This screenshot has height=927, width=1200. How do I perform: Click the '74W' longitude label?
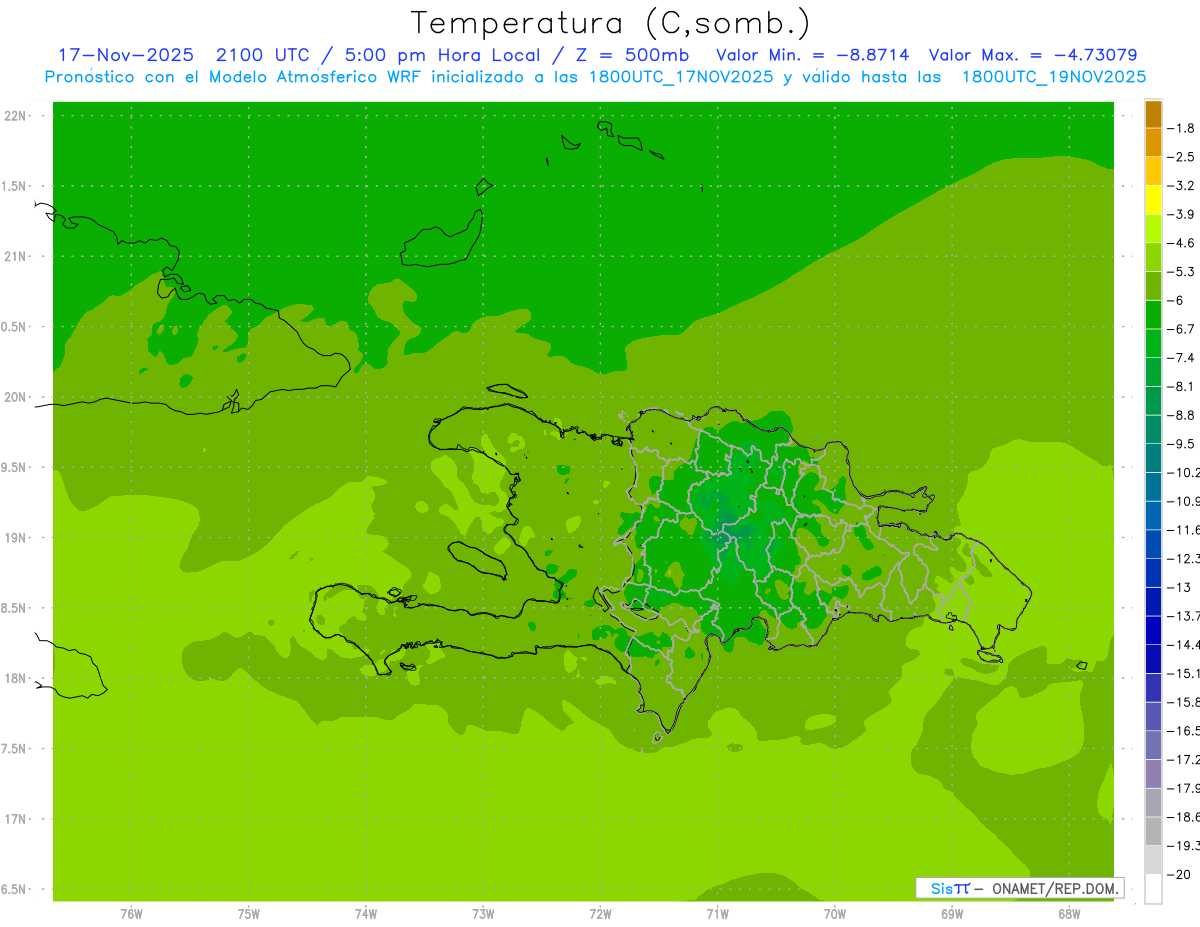click(366, 914)
